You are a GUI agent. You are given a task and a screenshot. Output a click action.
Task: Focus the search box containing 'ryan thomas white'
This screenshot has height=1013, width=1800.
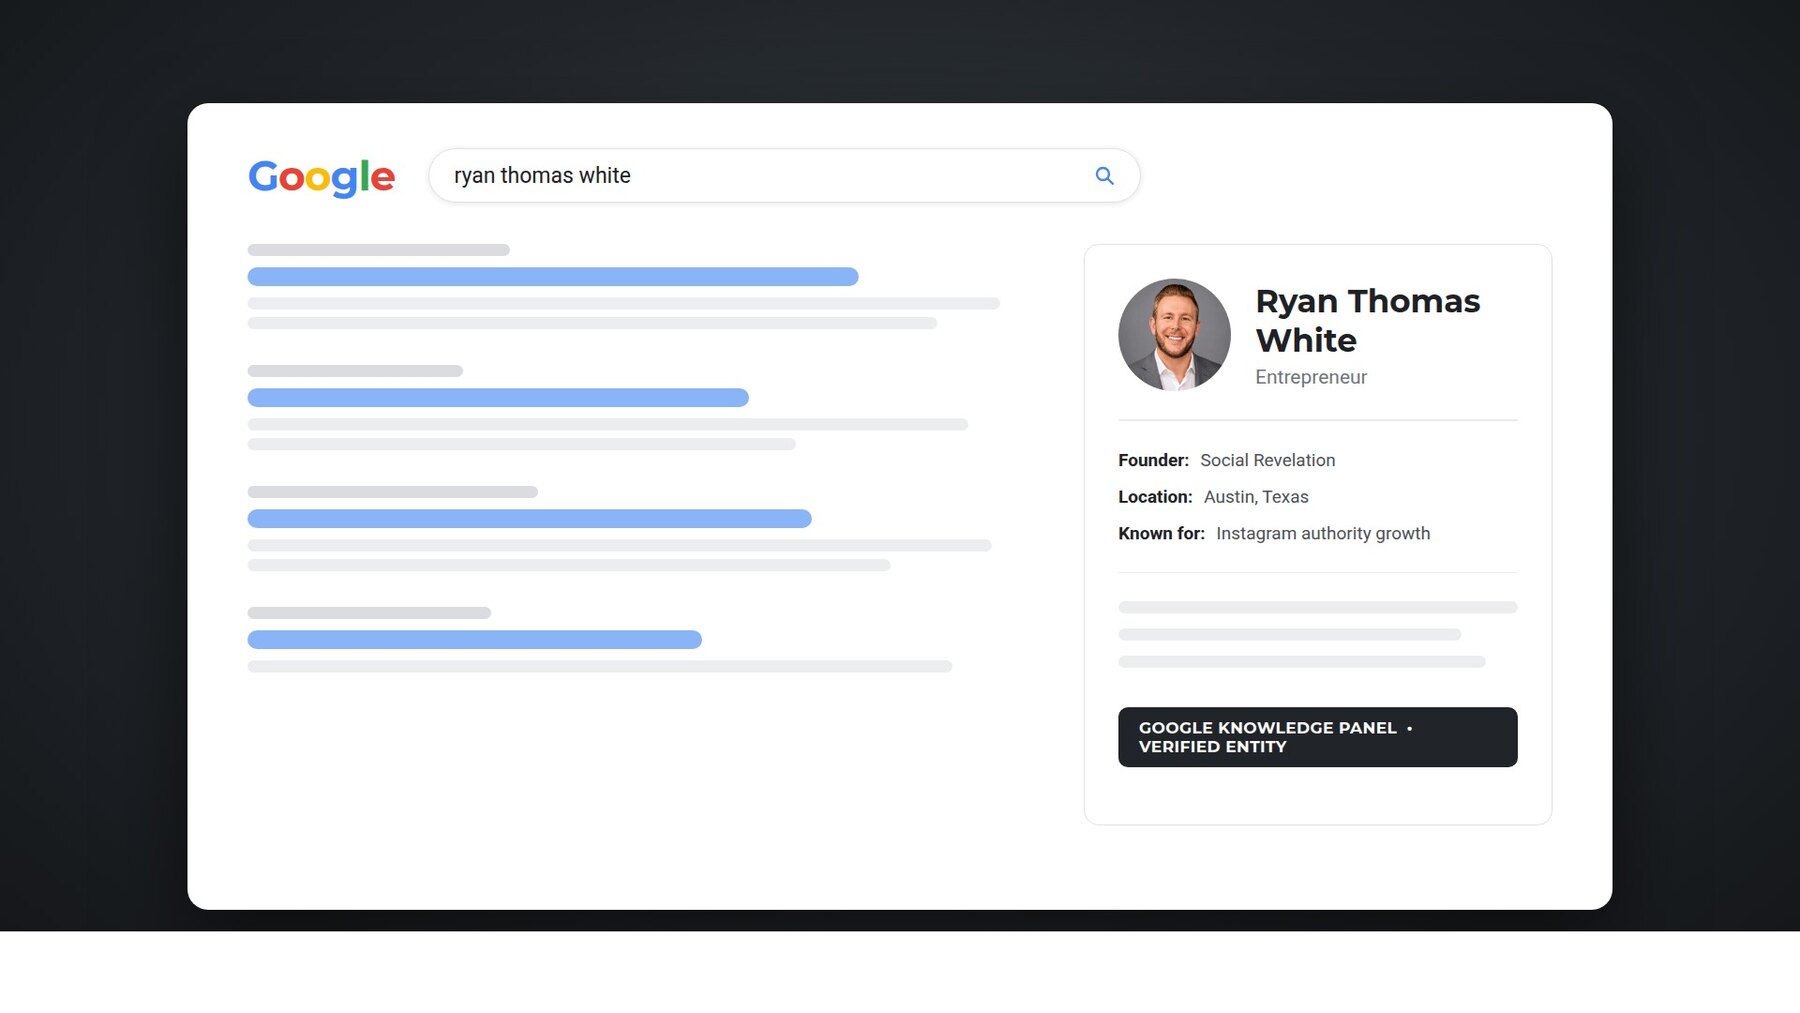tap(784, 176)
